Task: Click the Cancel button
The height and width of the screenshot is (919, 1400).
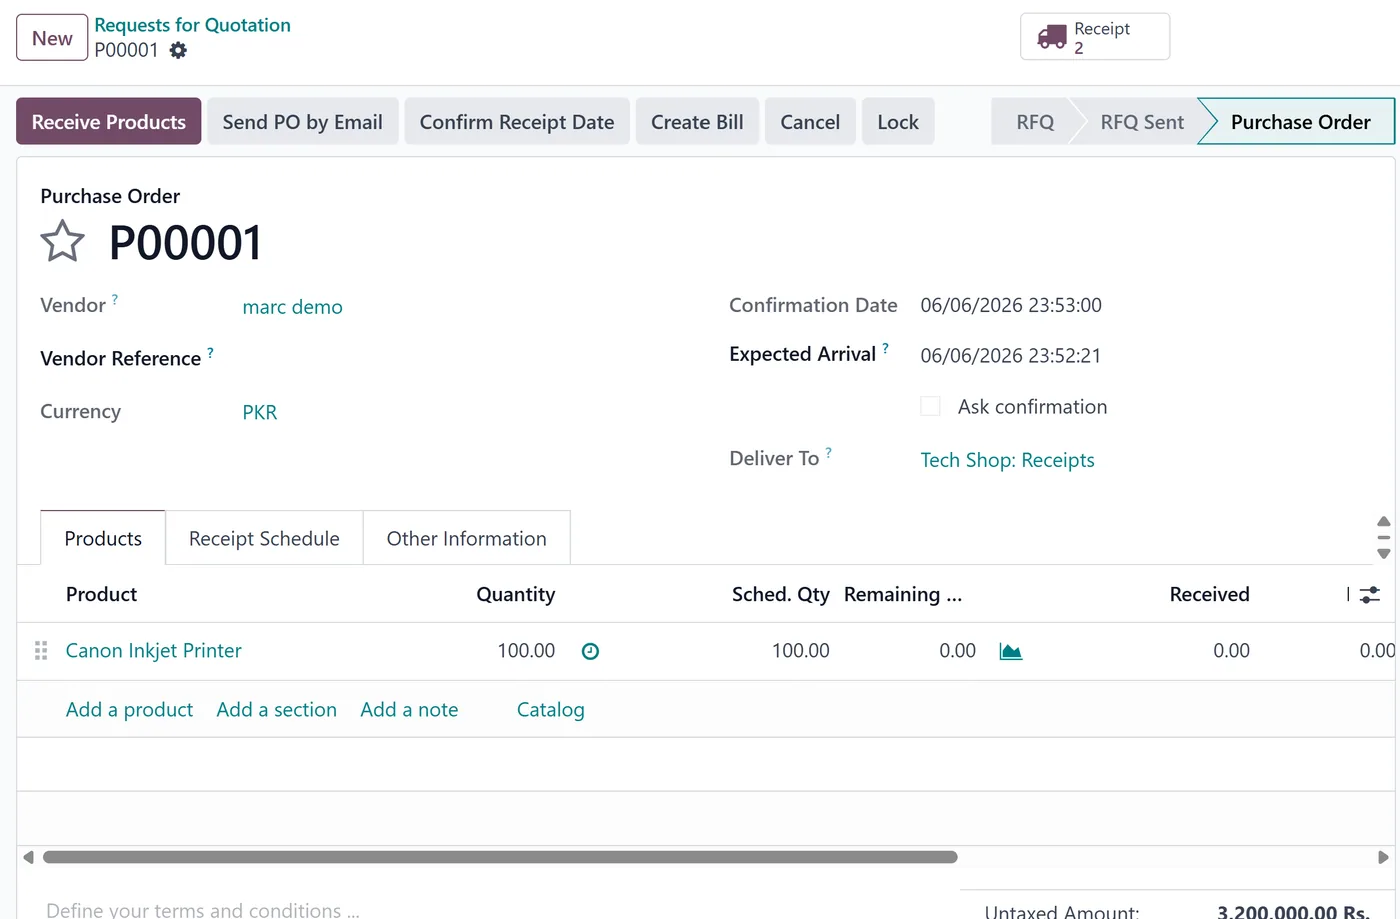Action: 810,122
